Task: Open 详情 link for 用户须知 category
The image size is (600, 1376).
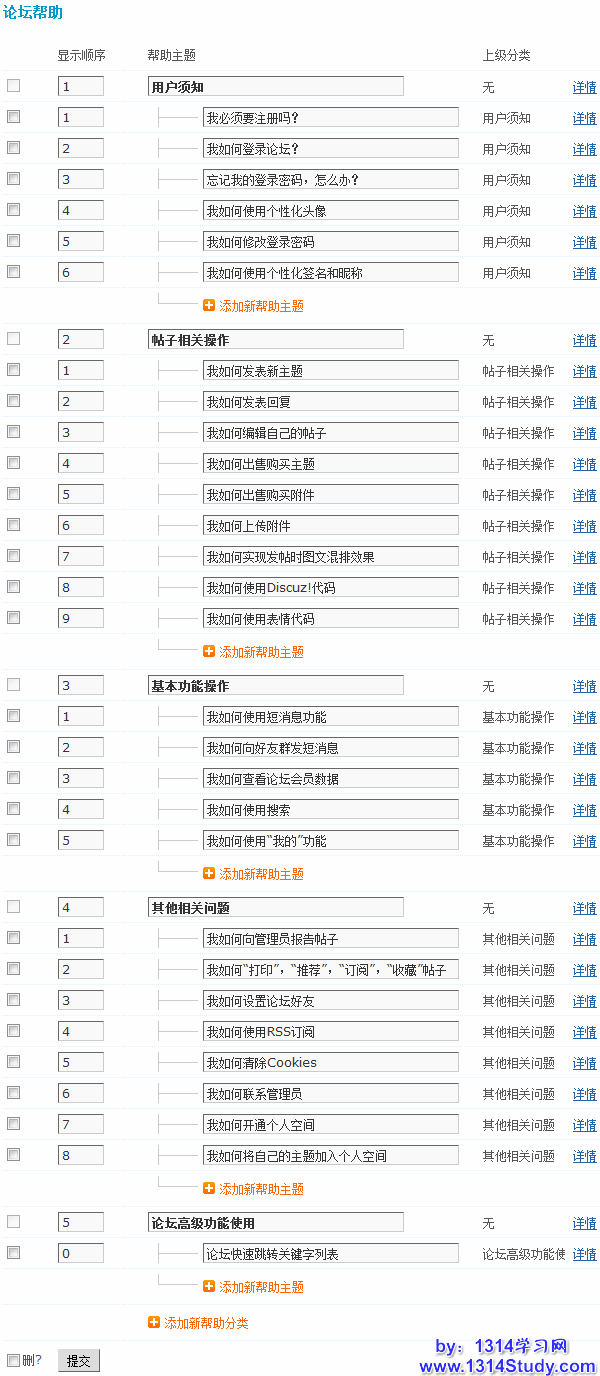Action: point(584,88)
